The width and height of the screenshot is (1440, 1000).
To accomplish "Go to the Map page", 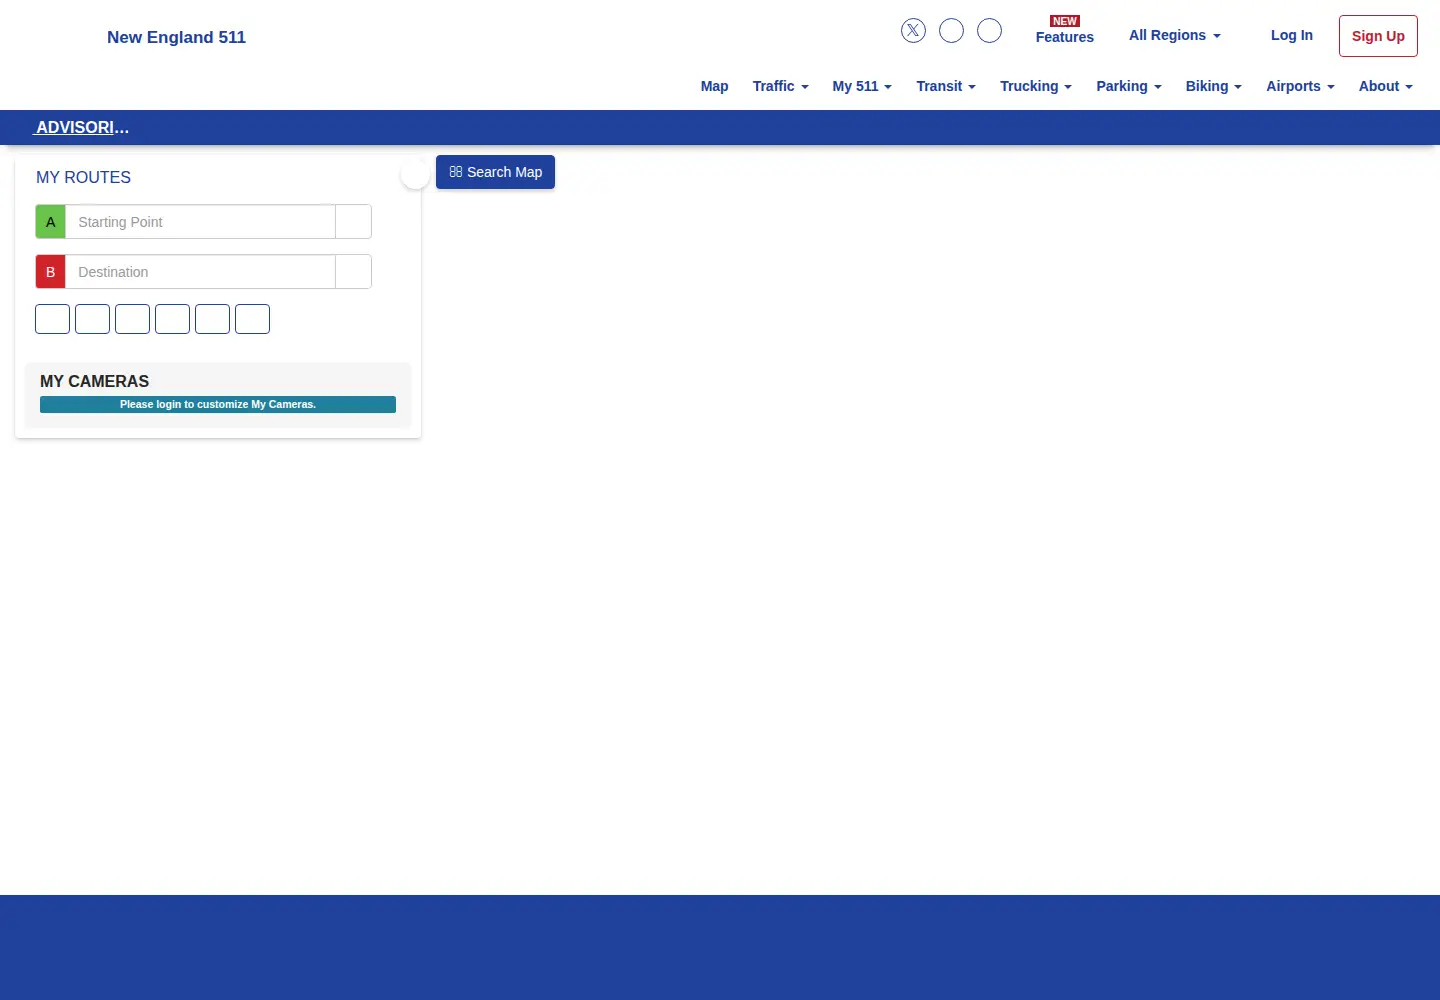I will [714, 86].
